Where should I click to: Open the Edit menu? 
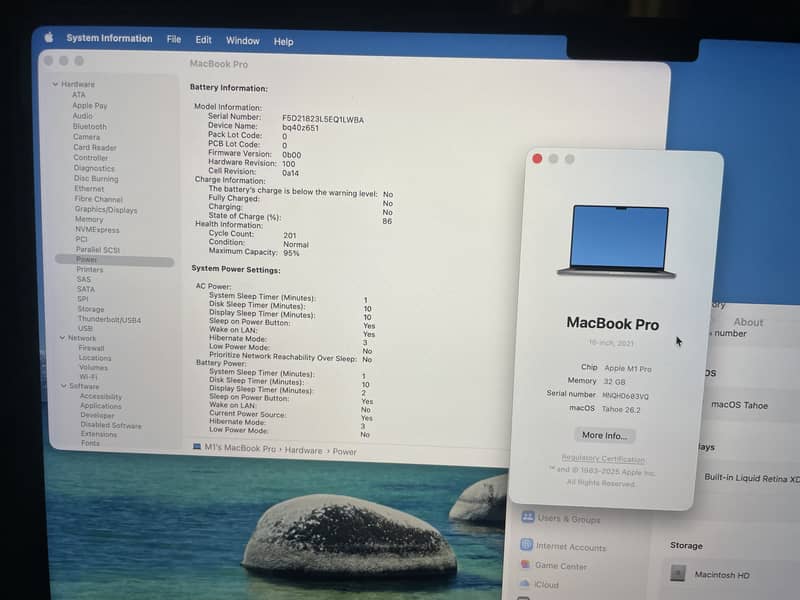tap(203, 40)
